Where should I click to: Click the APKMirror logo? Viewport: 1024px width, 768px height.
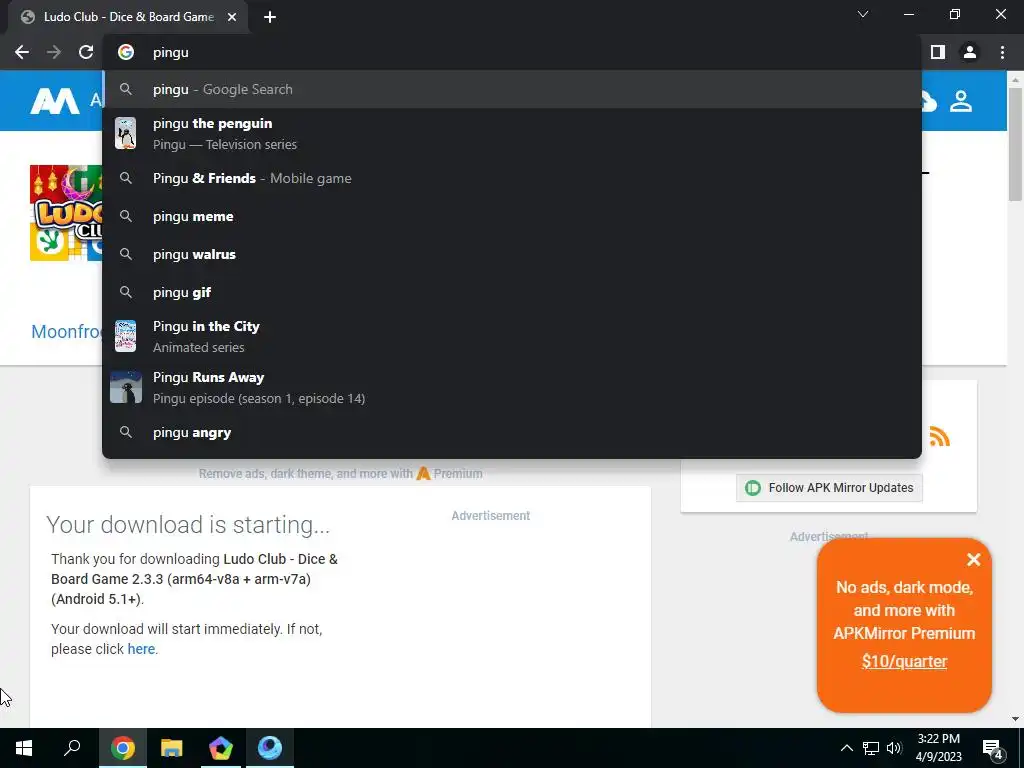(x=55, y=101)
